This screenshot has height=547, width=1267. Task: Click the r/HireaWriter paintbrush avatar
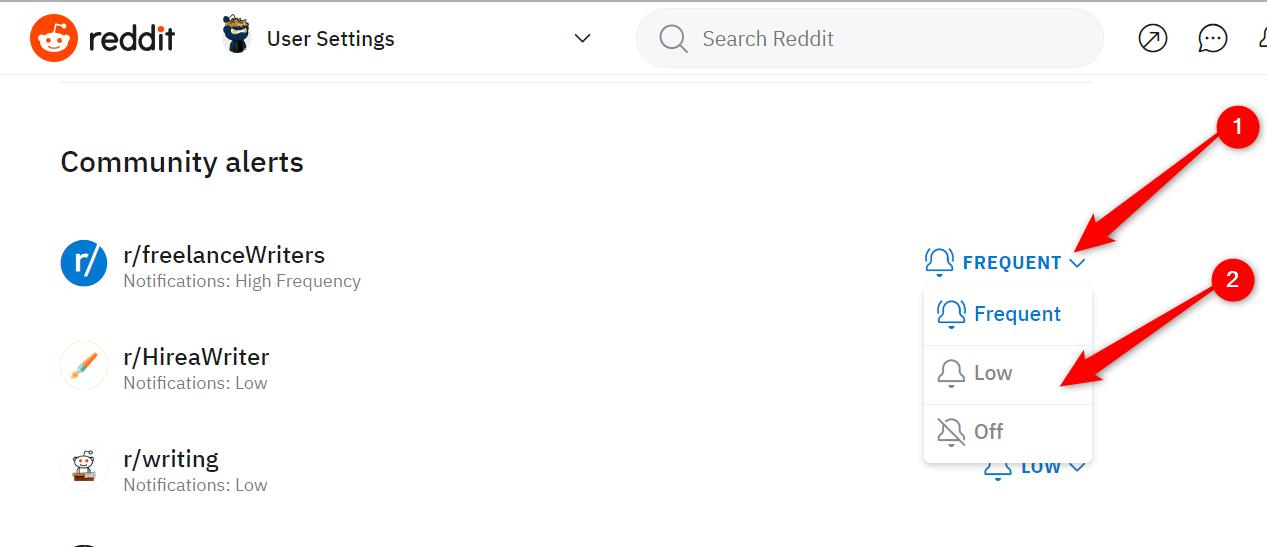pos(84,365)
